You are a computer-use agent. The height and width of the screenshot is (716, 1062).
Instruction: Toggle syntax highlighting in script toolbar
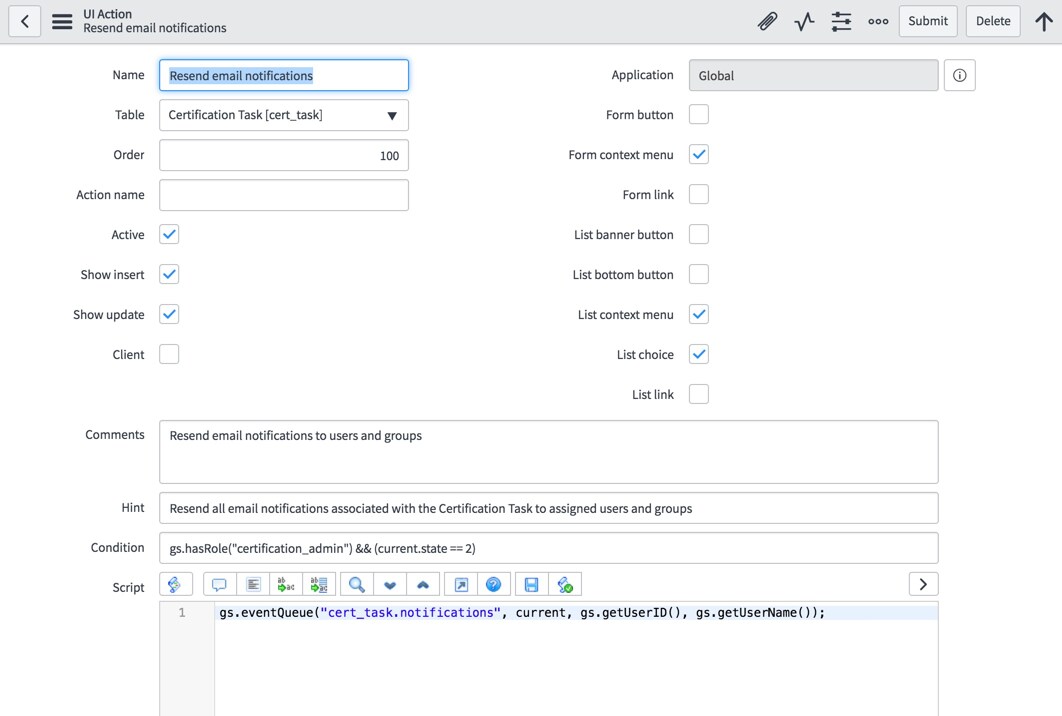click(x=175, y=585)
